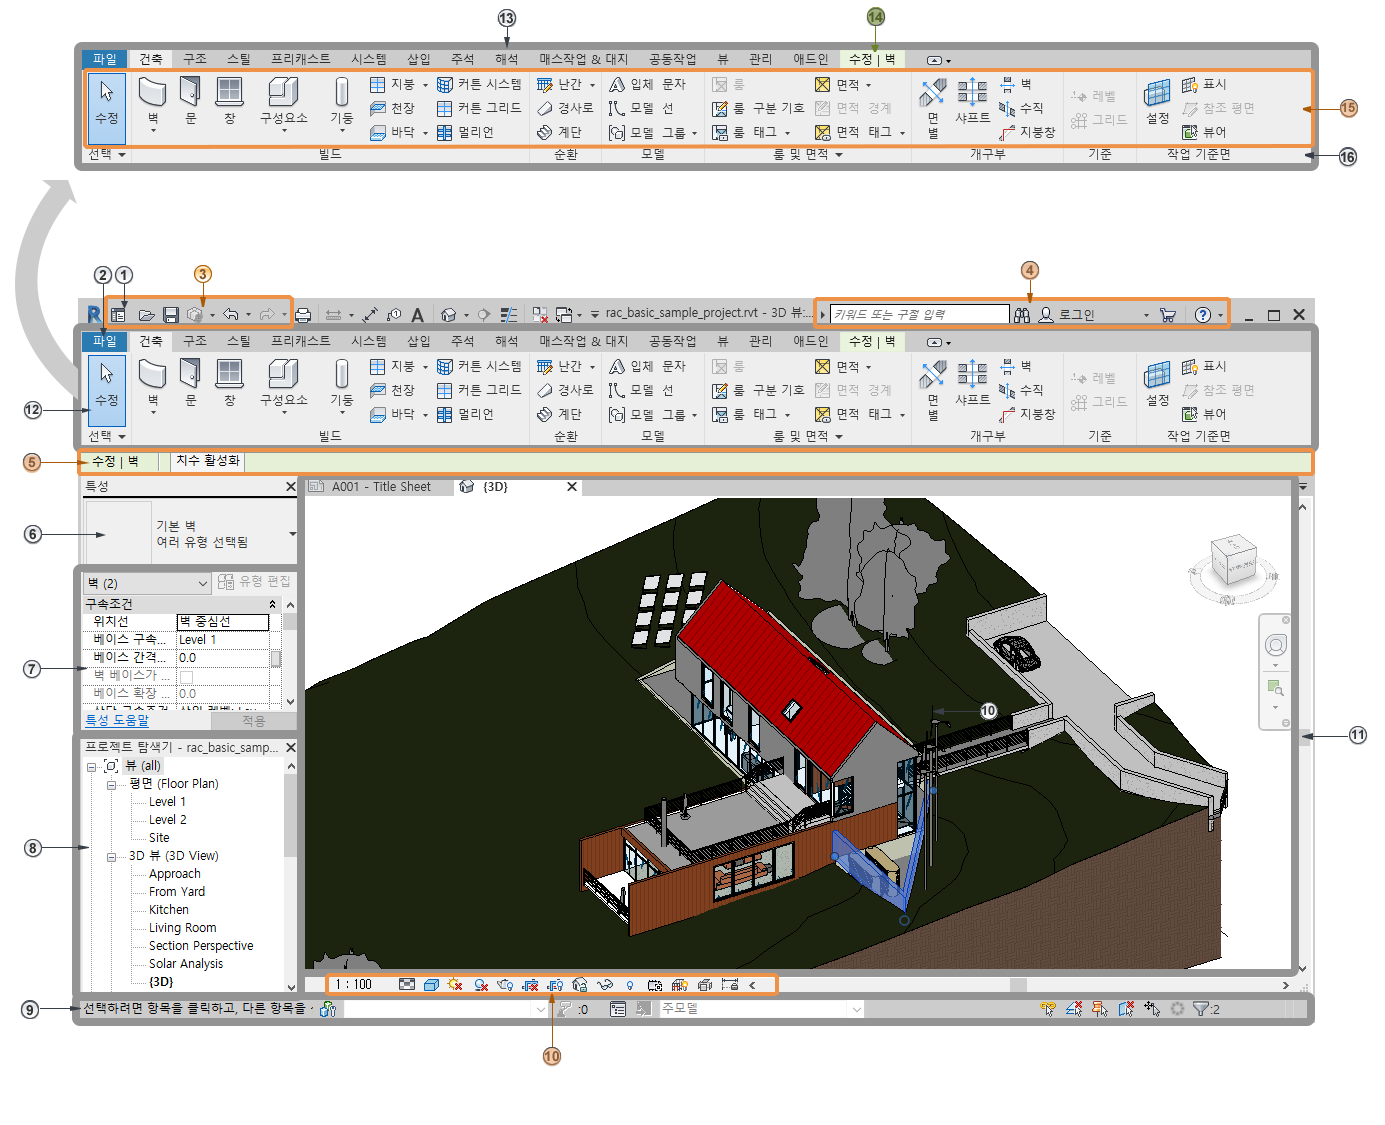This screenshot has height=1125, width=1385.
Task: Open the 로그인 dropdown arrow in the title bar
Action: 1146,315
